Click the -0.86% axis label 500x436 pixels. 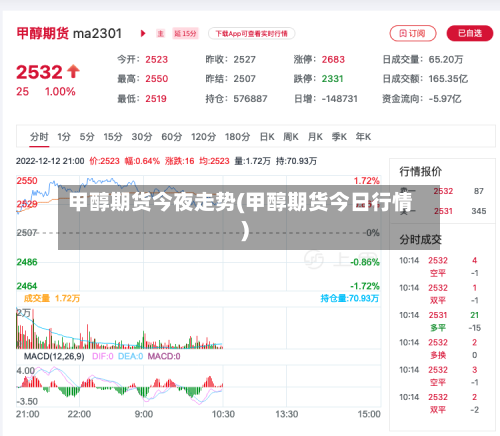(365, 262)
